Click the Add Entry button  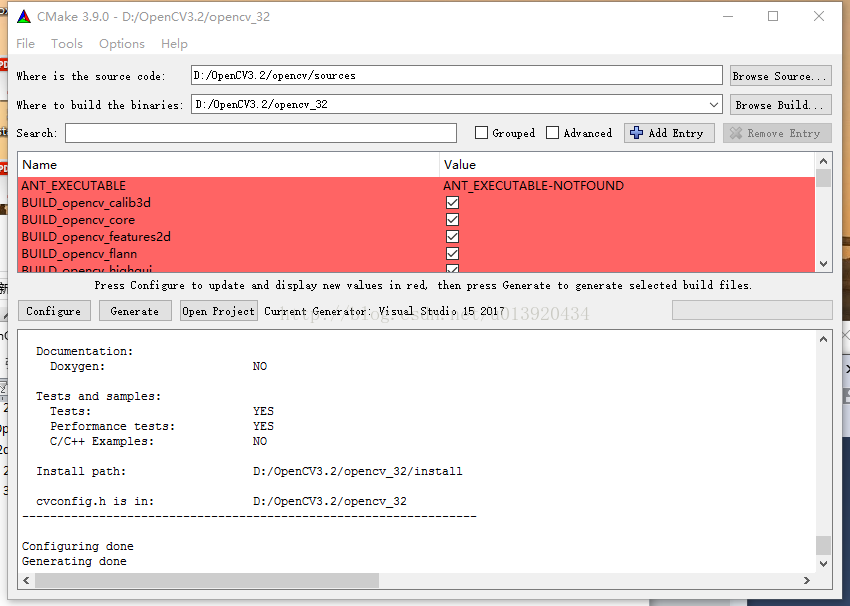click(669, 133)
